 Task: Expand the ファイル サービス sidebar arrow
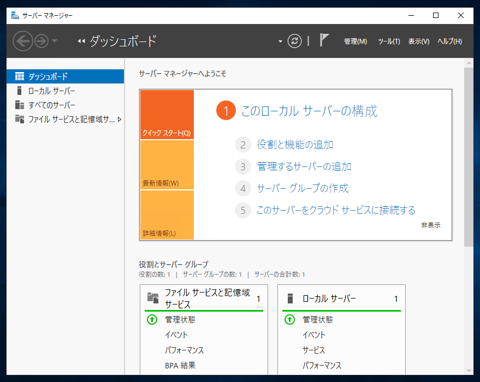[x=120, y=119]
